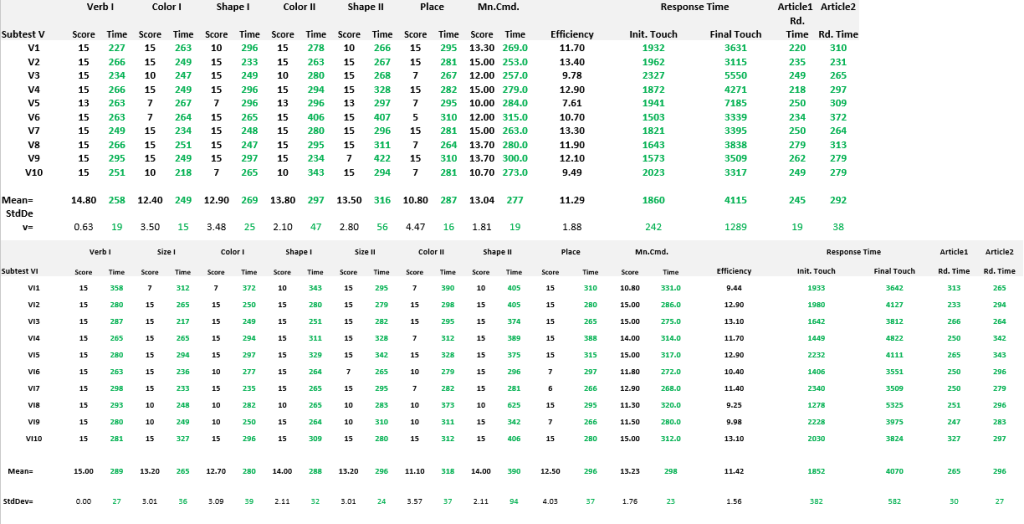Select row label V5 in Subtest V
Image resolution: width=1024 pixels, height=524 pixels.
(34, 103)
